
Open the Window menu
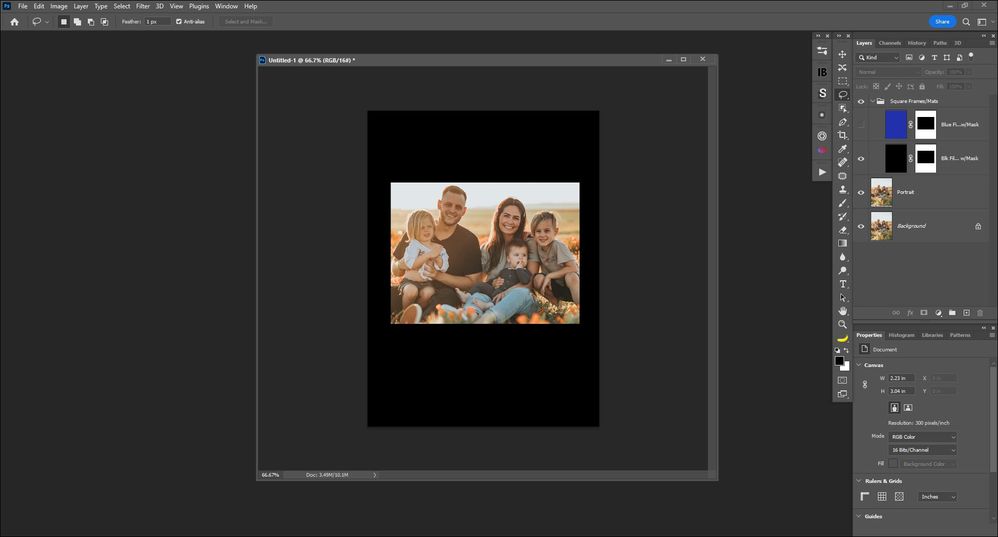click(226, 6)
